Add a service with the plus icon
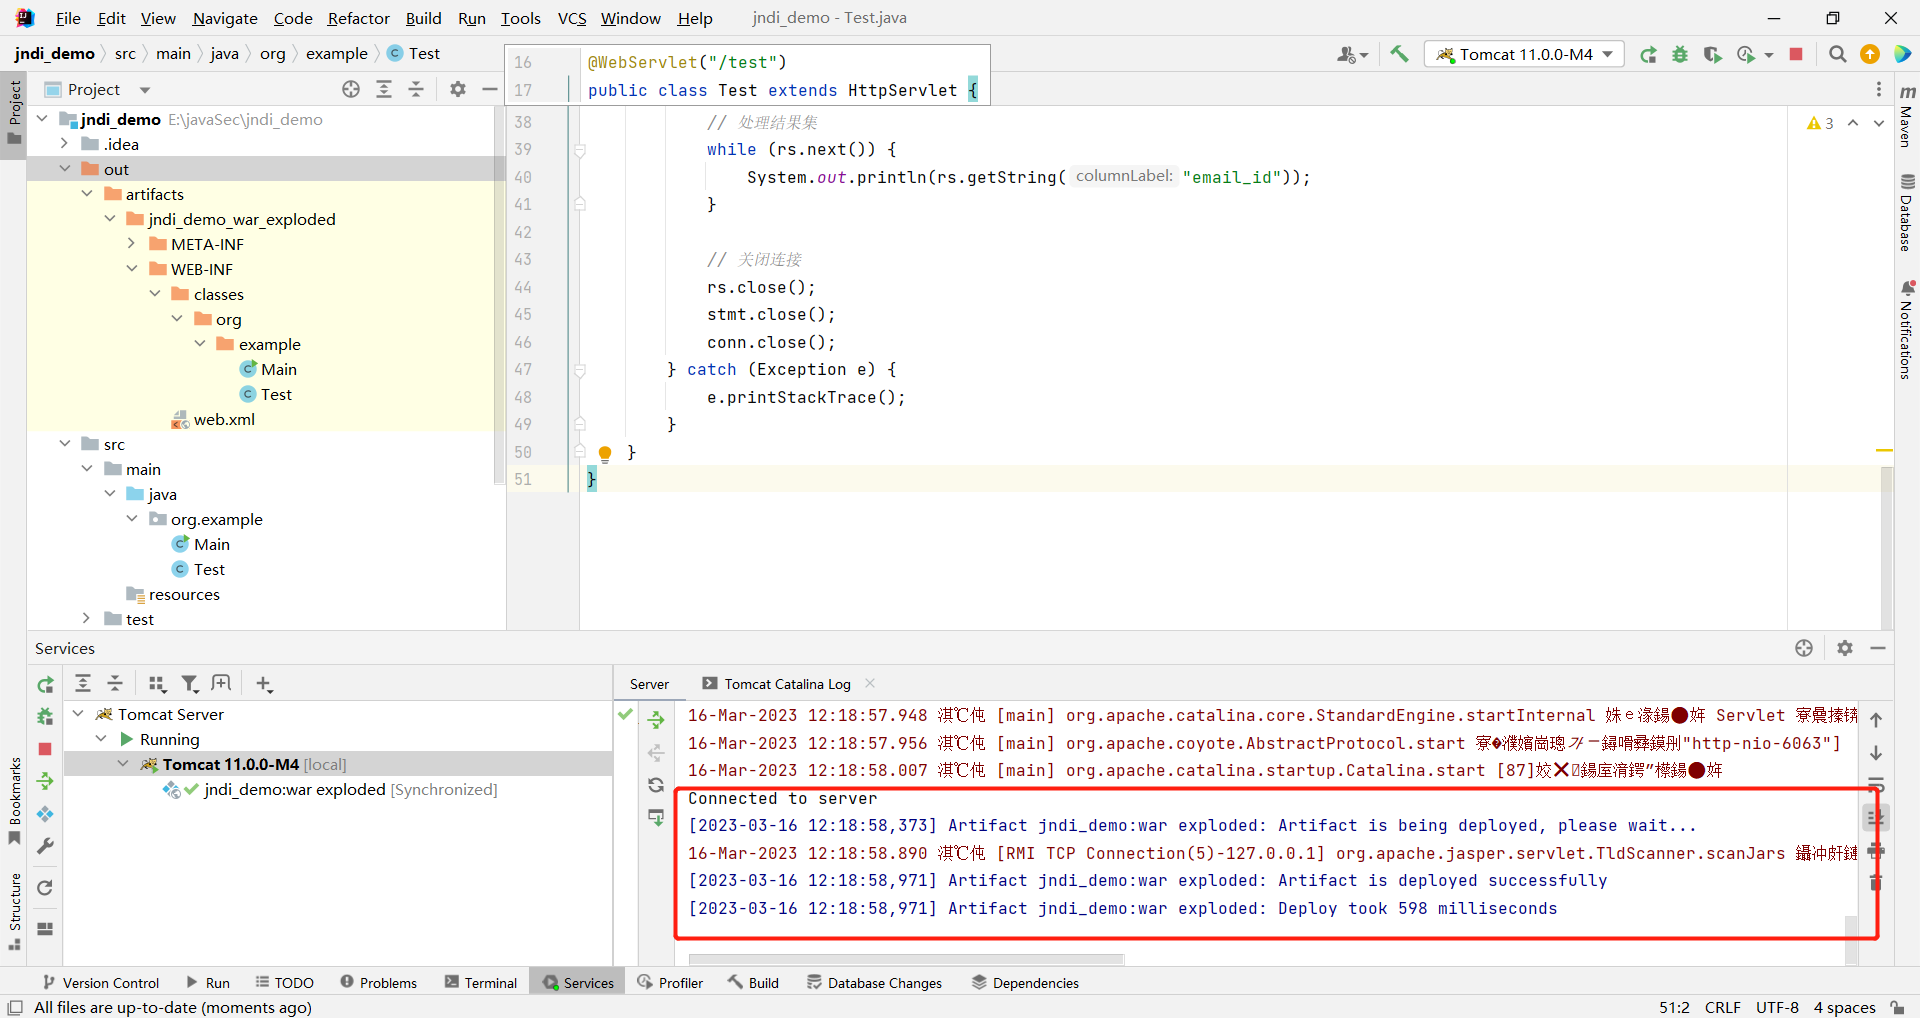1920x1018 pixels. click(x=264, y=684)
